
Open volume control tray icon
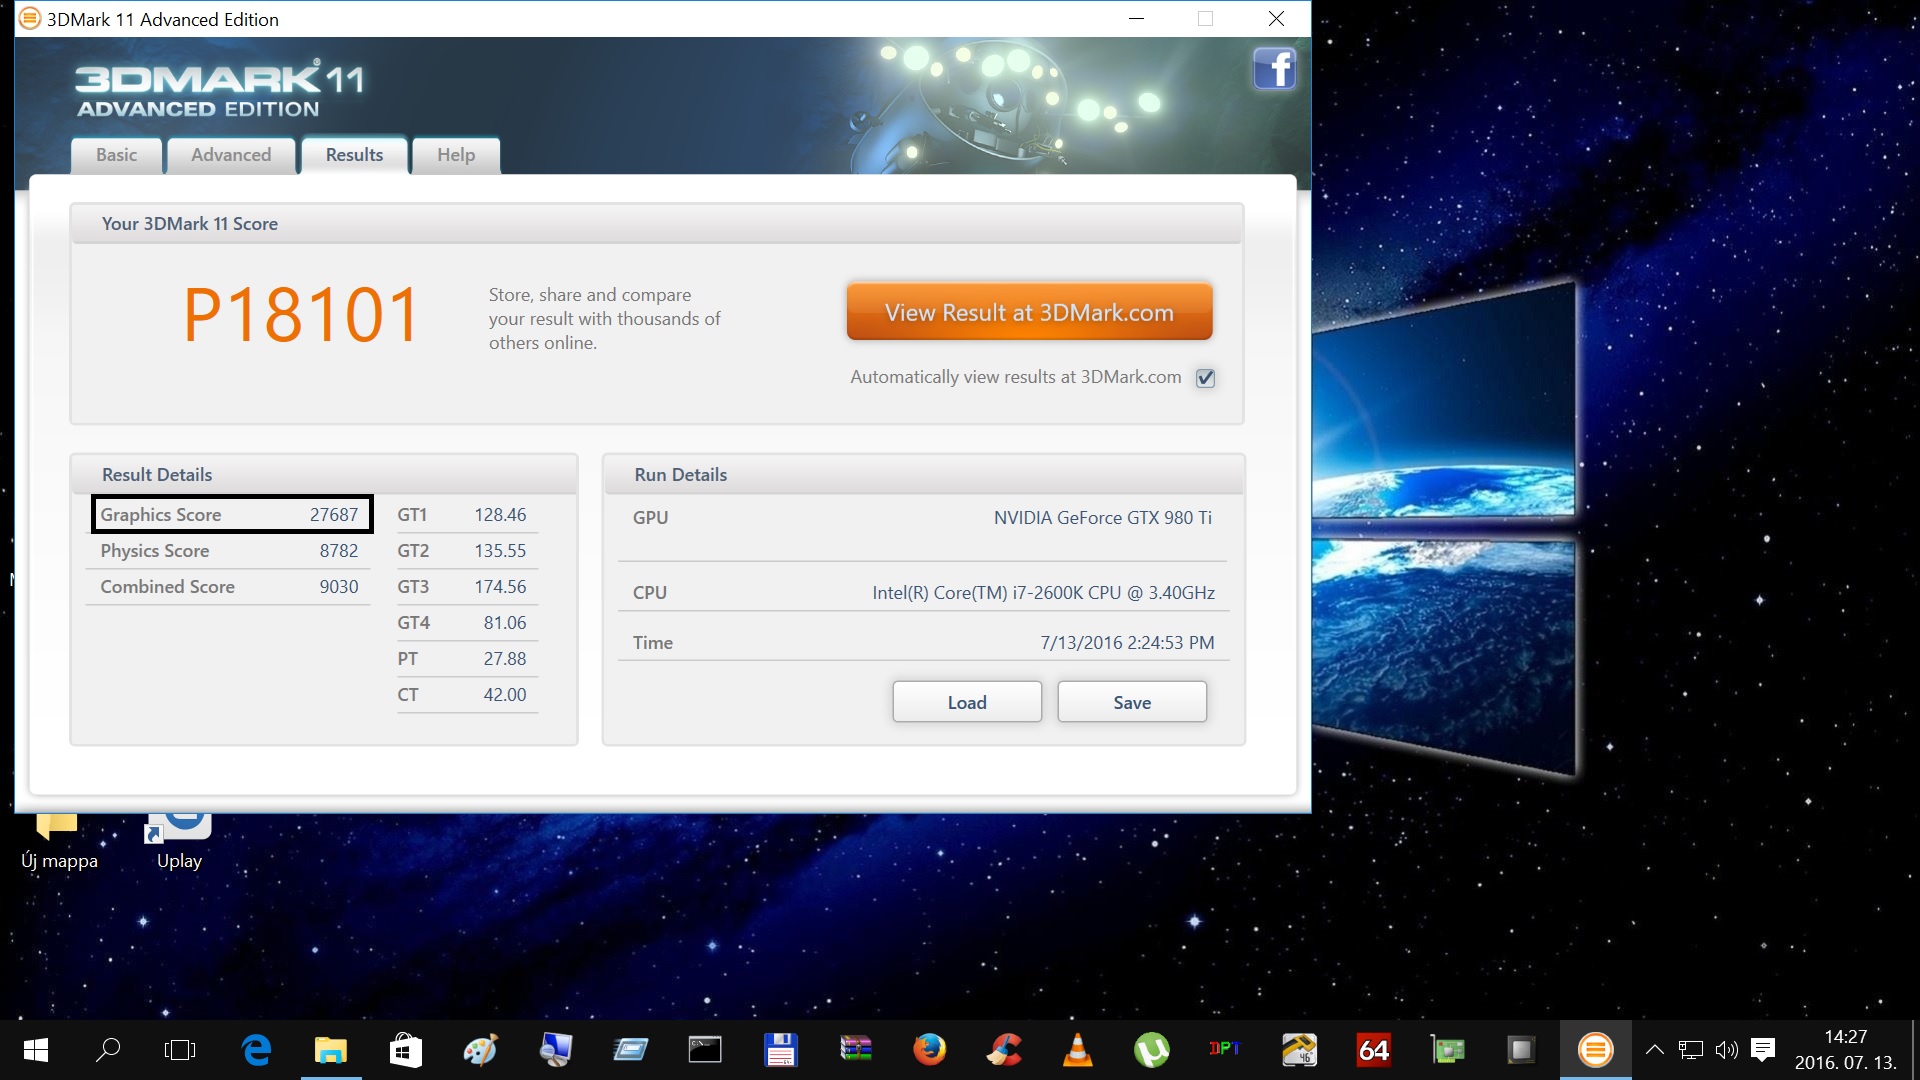pos(1727,1050)
